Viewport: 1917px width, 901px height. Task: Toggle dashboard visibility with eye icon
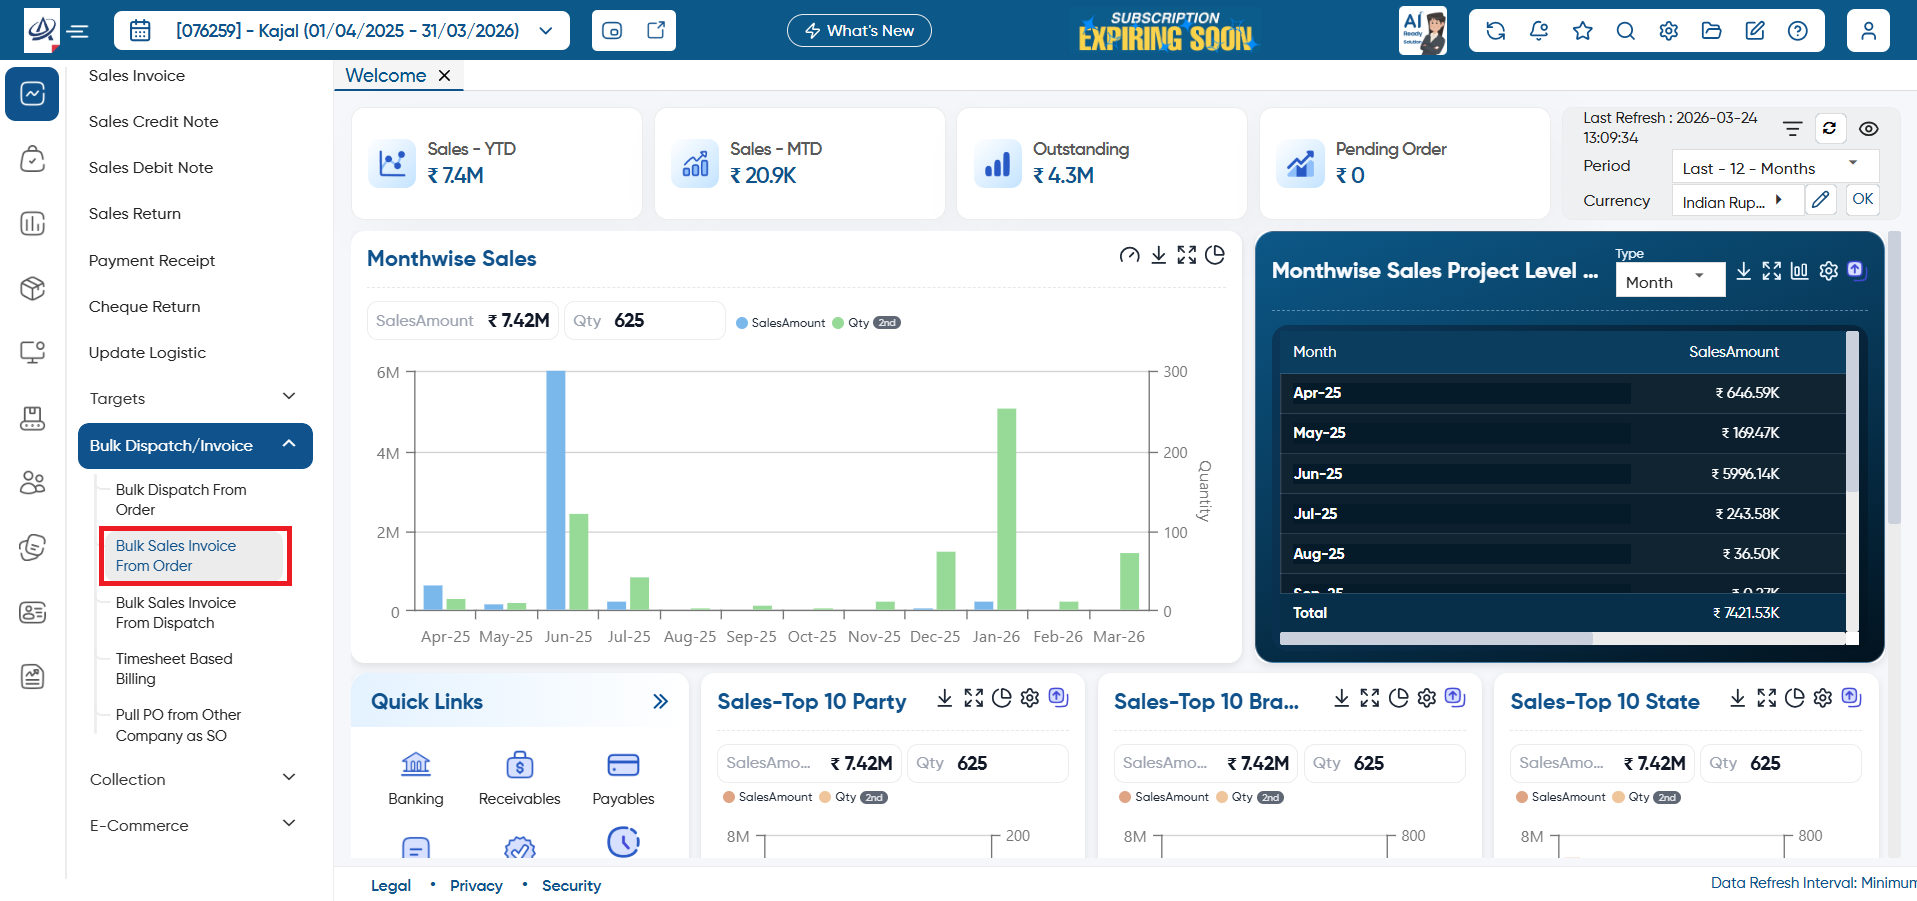click(1868, 129)
